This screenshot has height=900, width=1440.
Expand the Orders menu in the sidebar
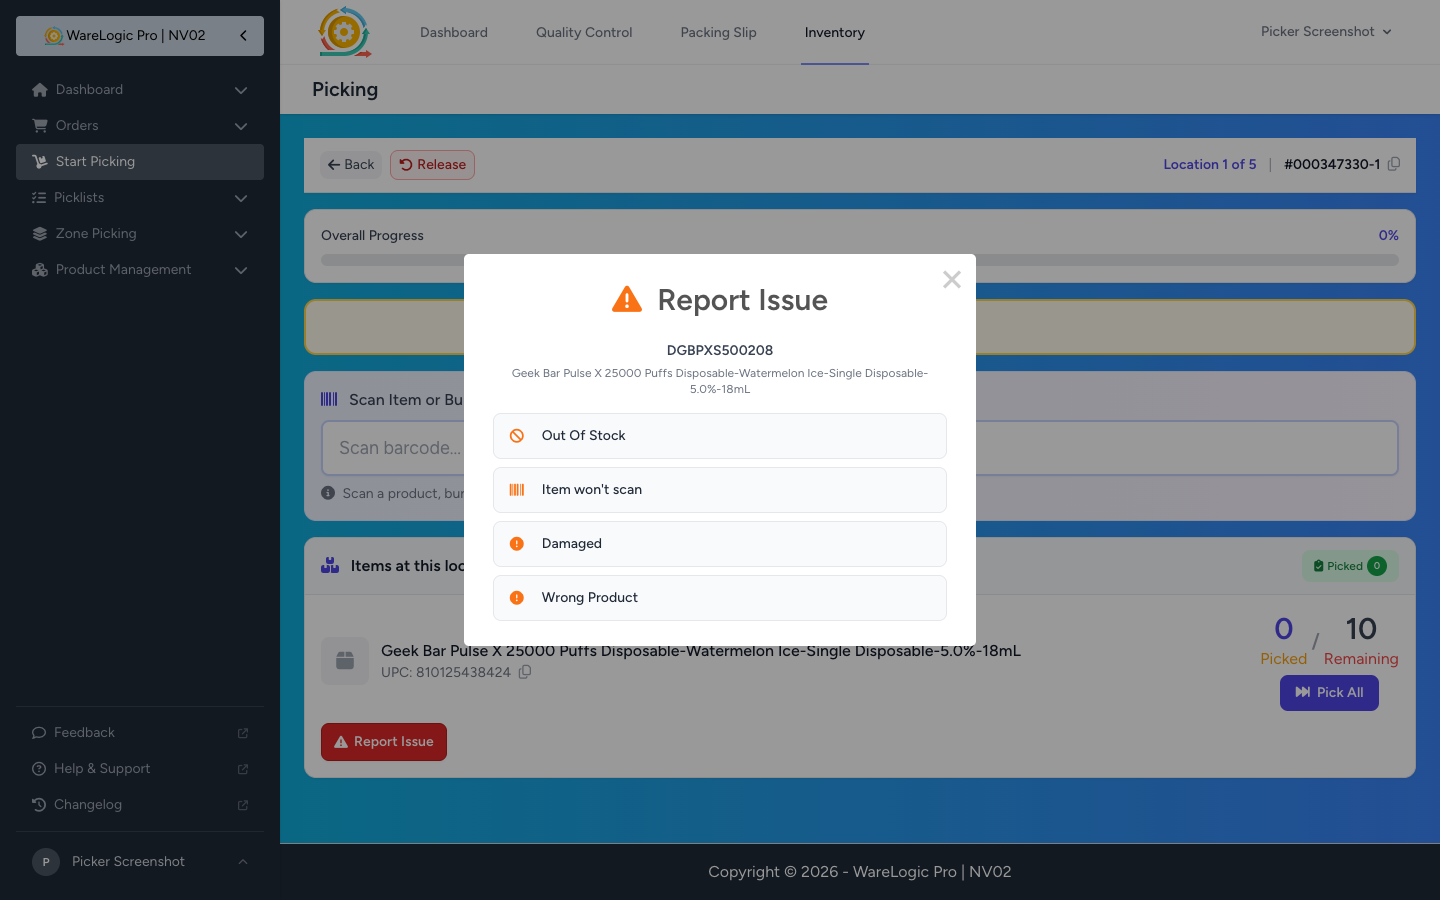pos(240,126)
